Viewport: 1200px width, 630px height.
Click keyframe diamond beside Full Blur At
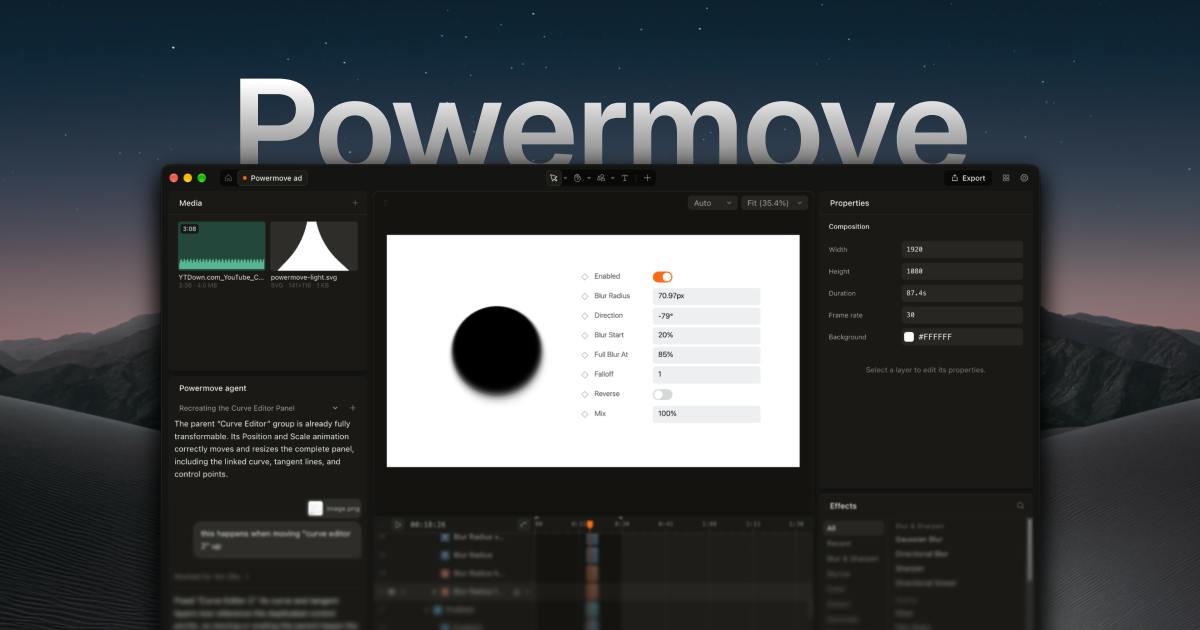[585, 355]
